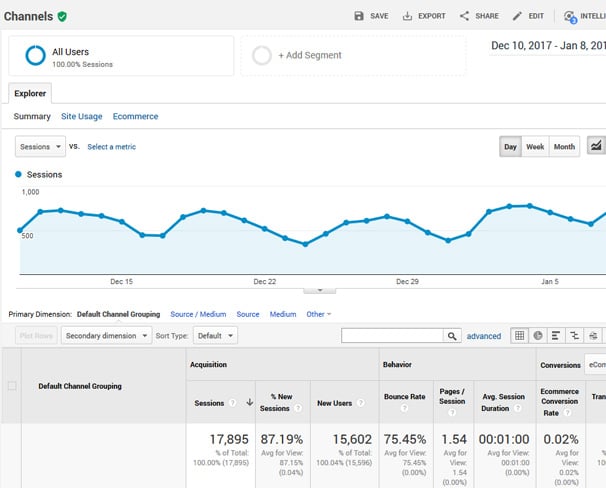
Task: Click the Dec 22 data point on the chart
Action: click(265, 229)
